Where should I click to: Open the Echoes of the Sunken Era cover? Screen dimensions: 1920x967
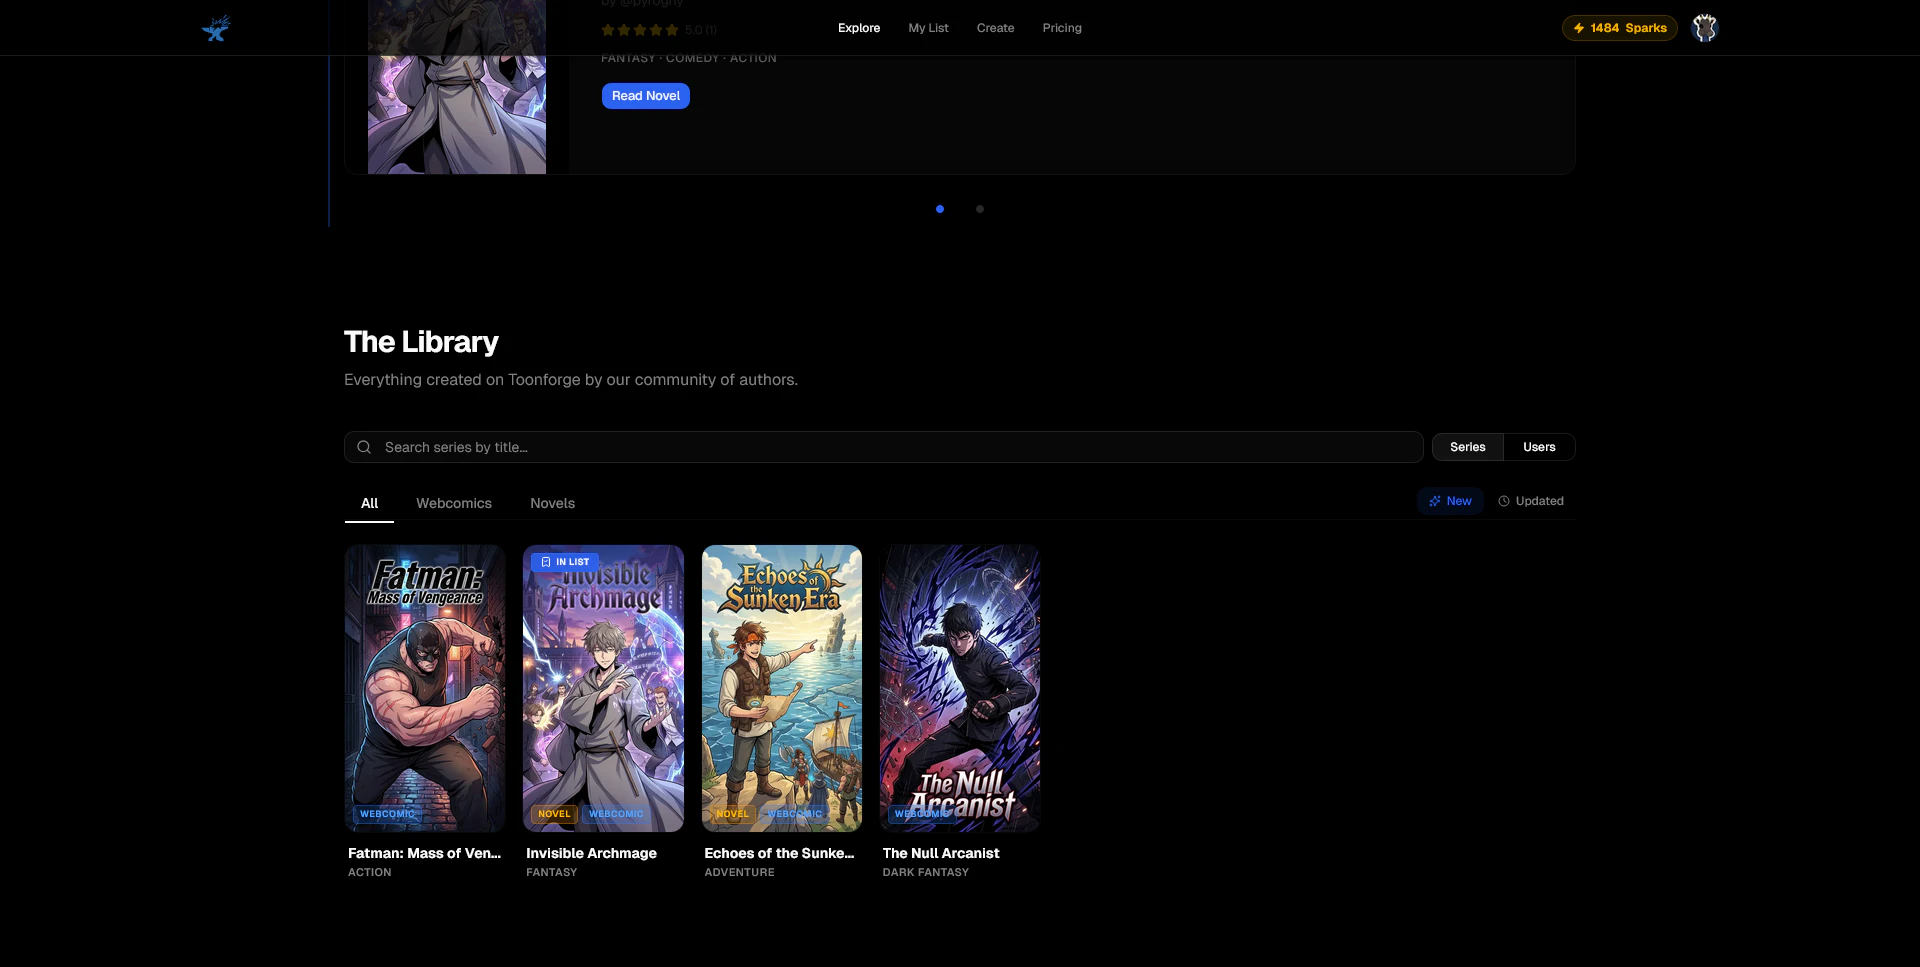tap(782, 688)
